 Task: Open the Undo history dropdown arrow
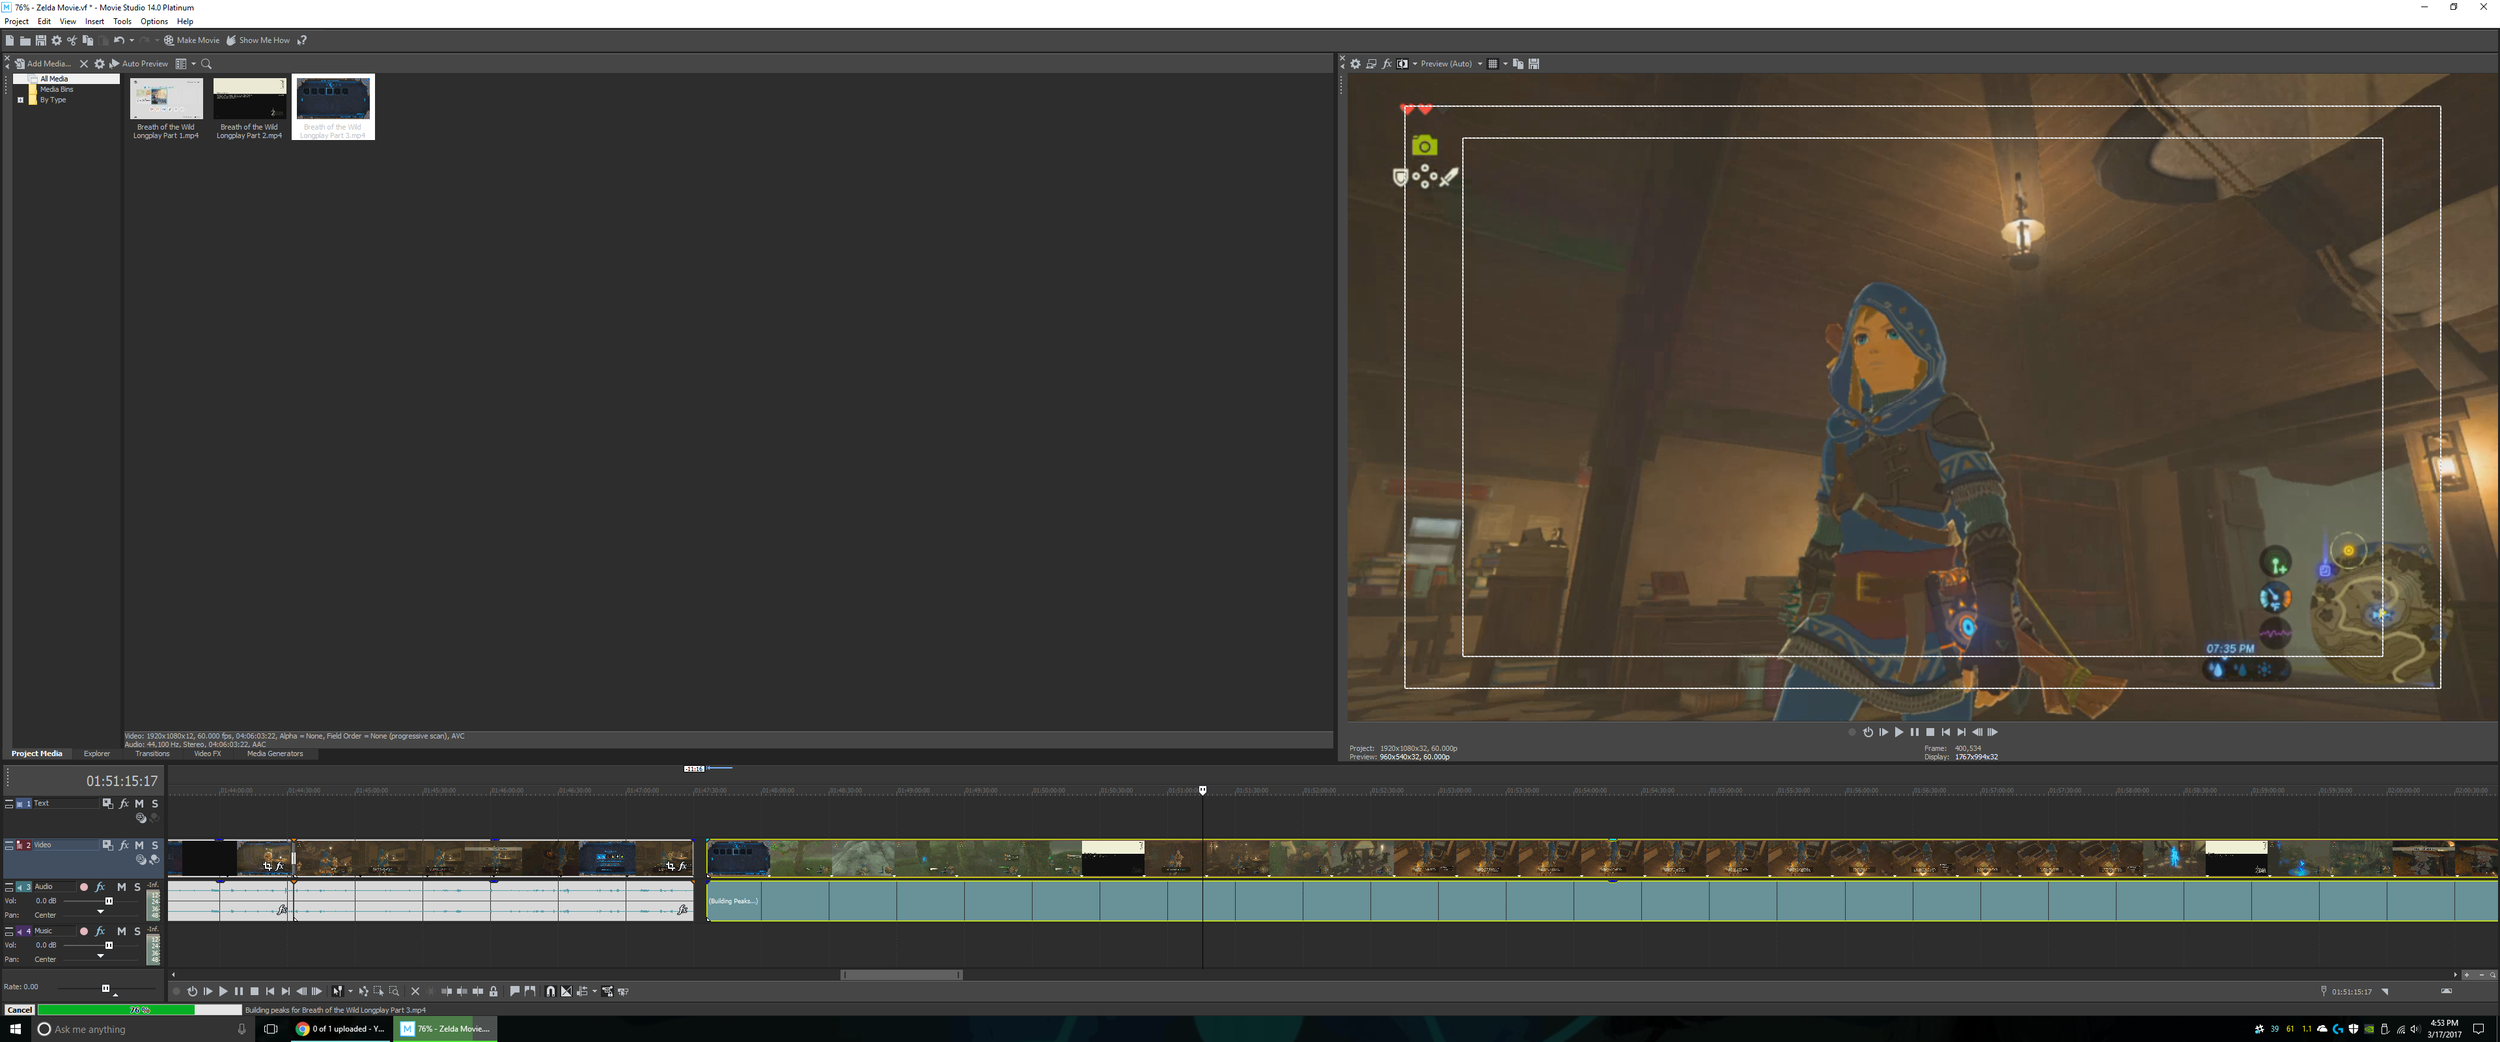(x=131, y=41)
